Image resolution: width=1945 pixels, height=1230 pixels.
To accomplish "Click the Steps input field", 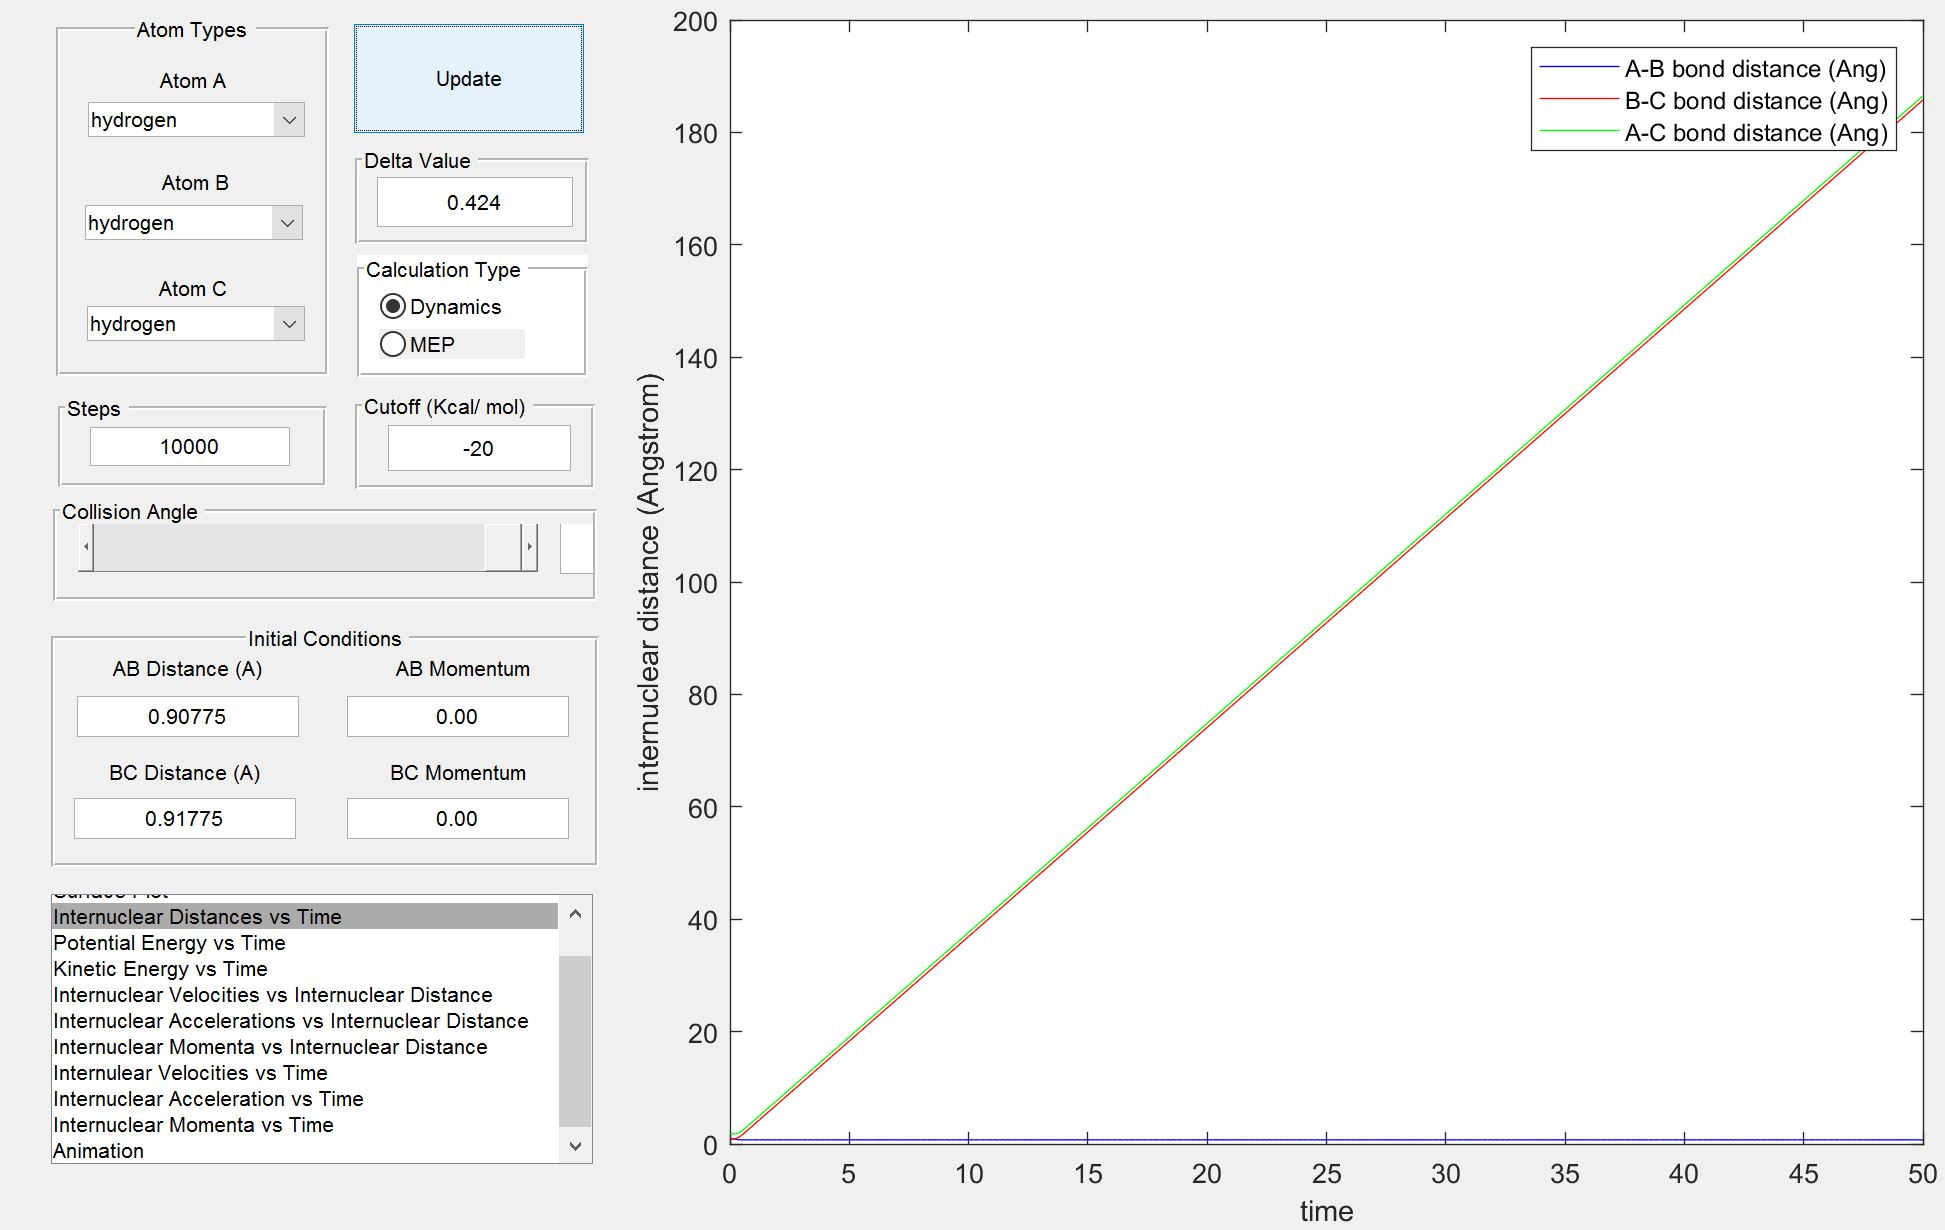I will pos(189,447).
